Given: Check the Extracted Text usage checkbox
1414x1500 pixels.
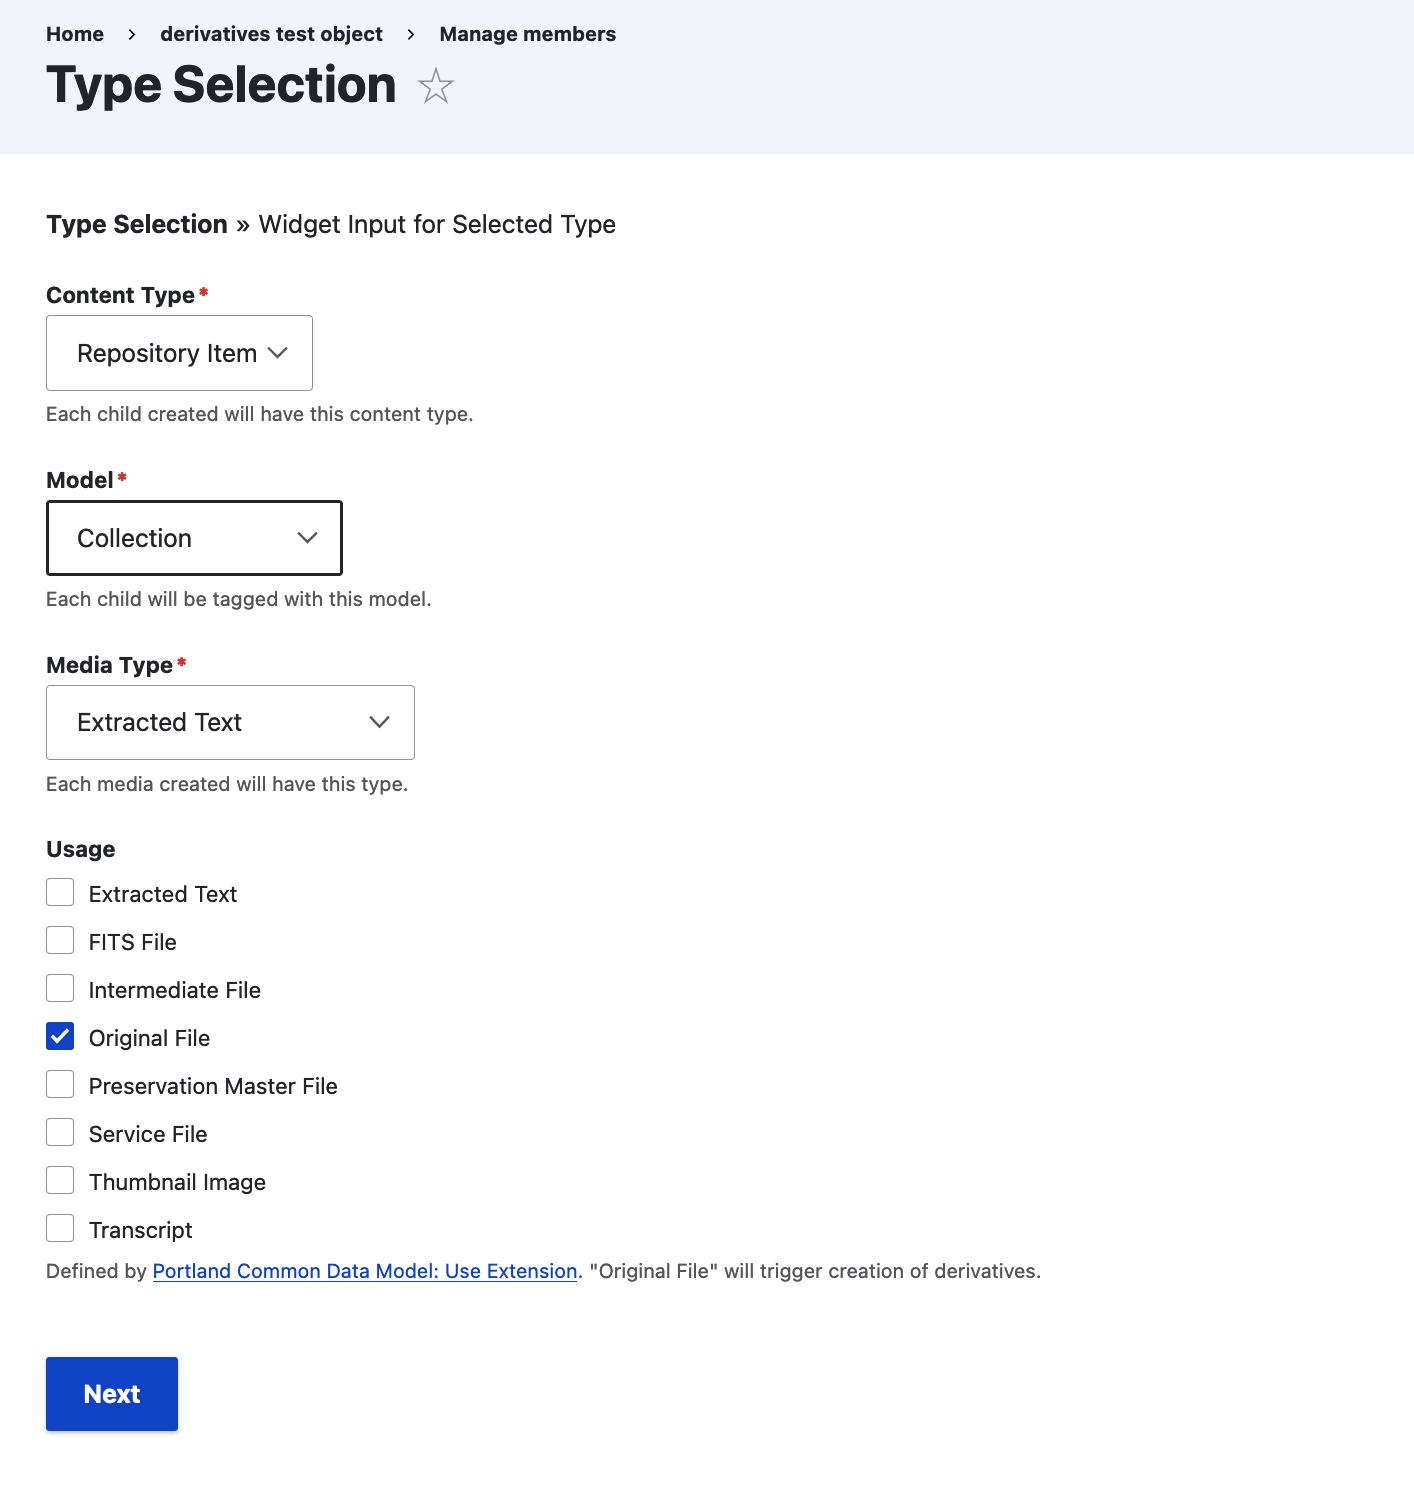Looking at the screenshot, I should (x=60, y=892).
